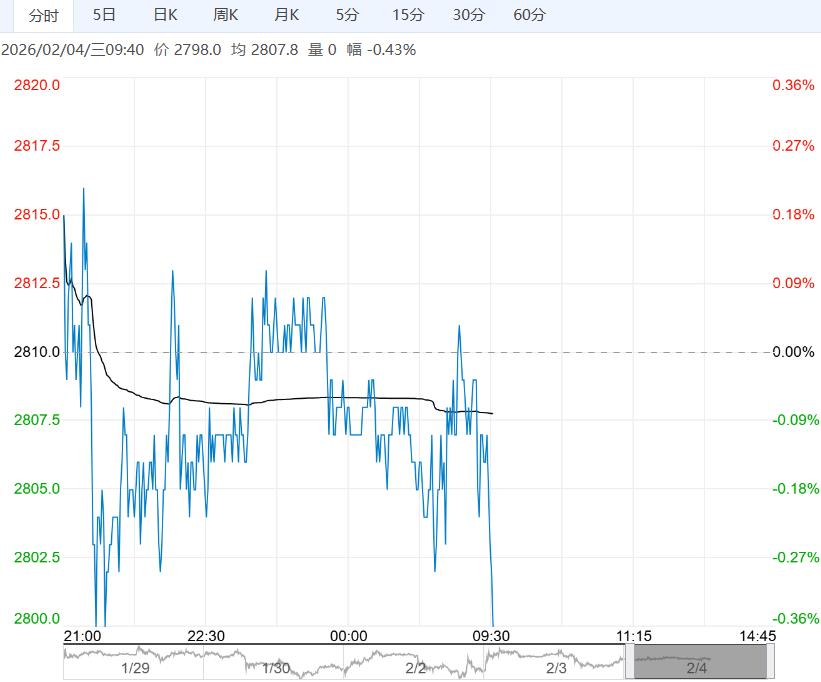Click the left handle of range slider
The height and width of the screenshot is (682, 821).
[629, 662]
